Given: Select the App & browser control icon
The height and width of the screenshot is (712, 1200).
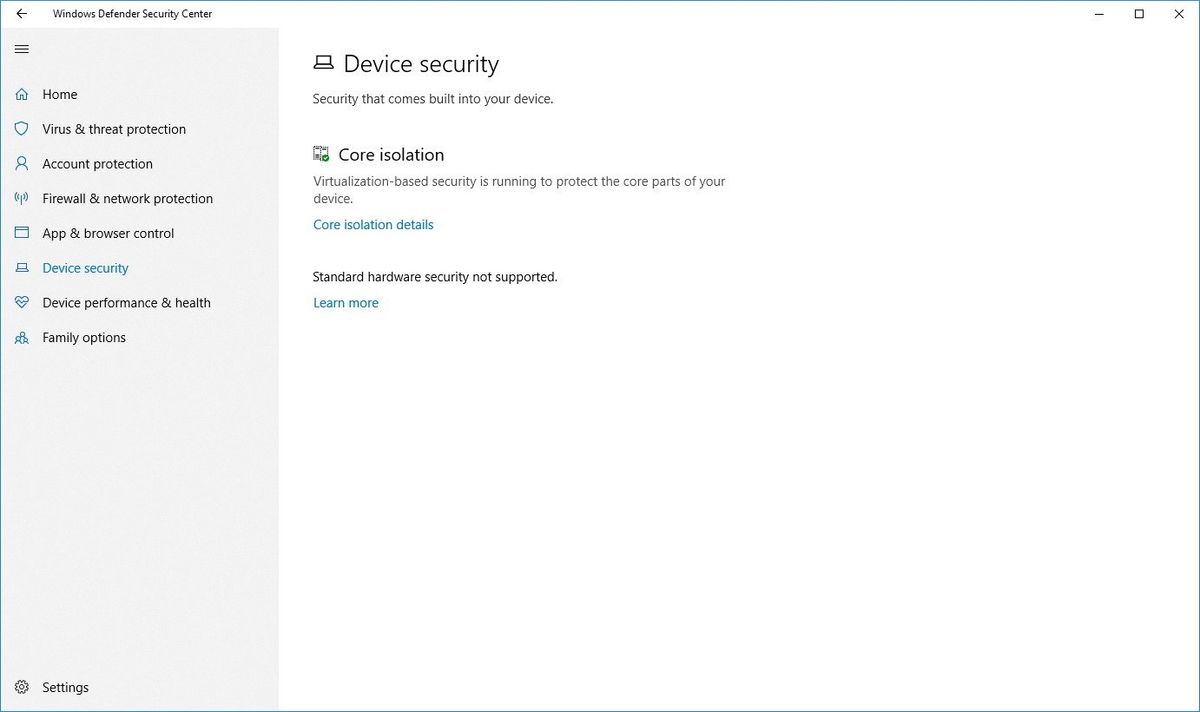Looking at the screenshot, I should tap(22, 233).
